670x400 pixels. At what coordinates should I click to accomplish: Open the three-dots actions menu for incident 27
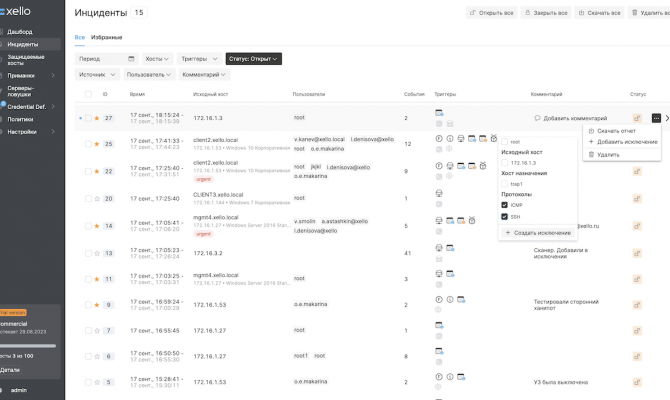(656, 118)
